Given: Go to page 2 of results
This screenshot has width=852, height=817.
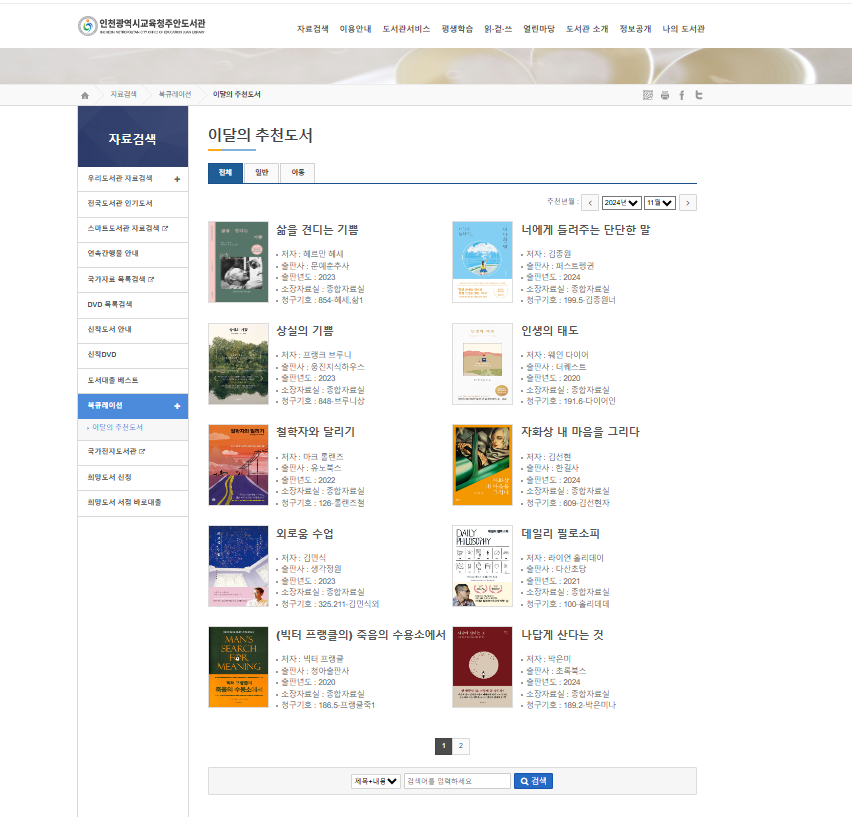Looking at the screenshot, I should 461,746.
